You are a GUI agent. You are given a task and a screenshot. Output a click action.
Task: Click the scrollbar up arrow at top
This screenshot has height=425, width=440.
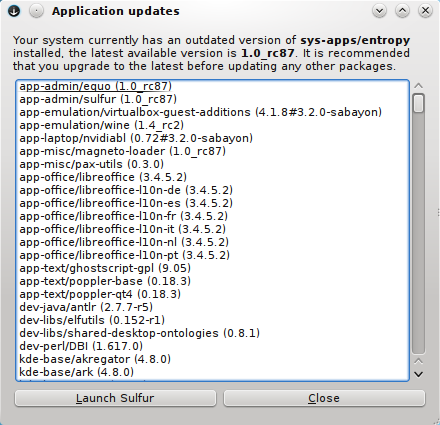[418, 86]
